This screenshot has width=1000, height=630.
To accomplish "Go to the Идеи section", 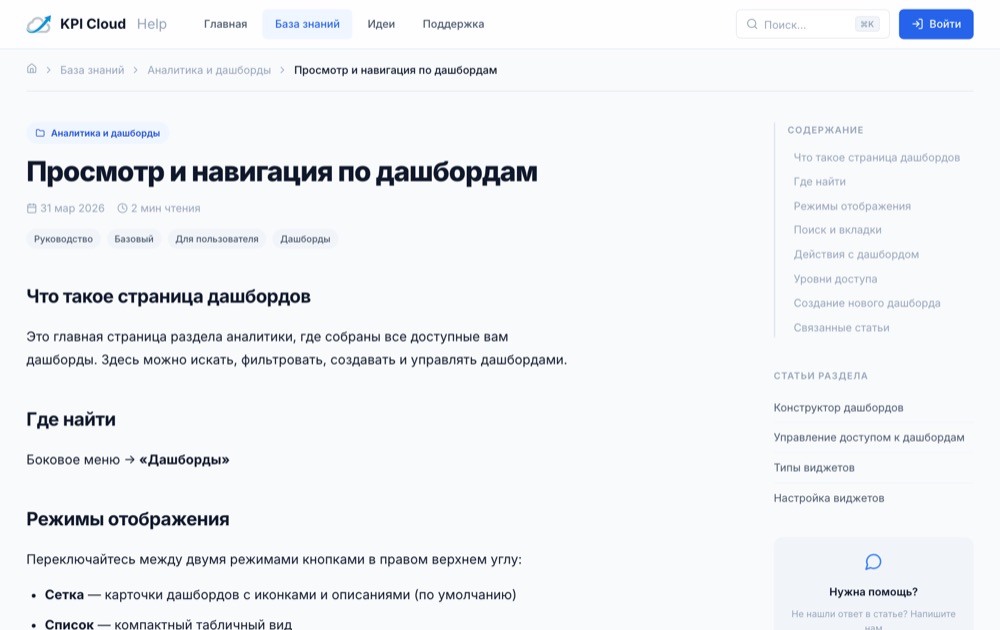I will tap(381, 24).
